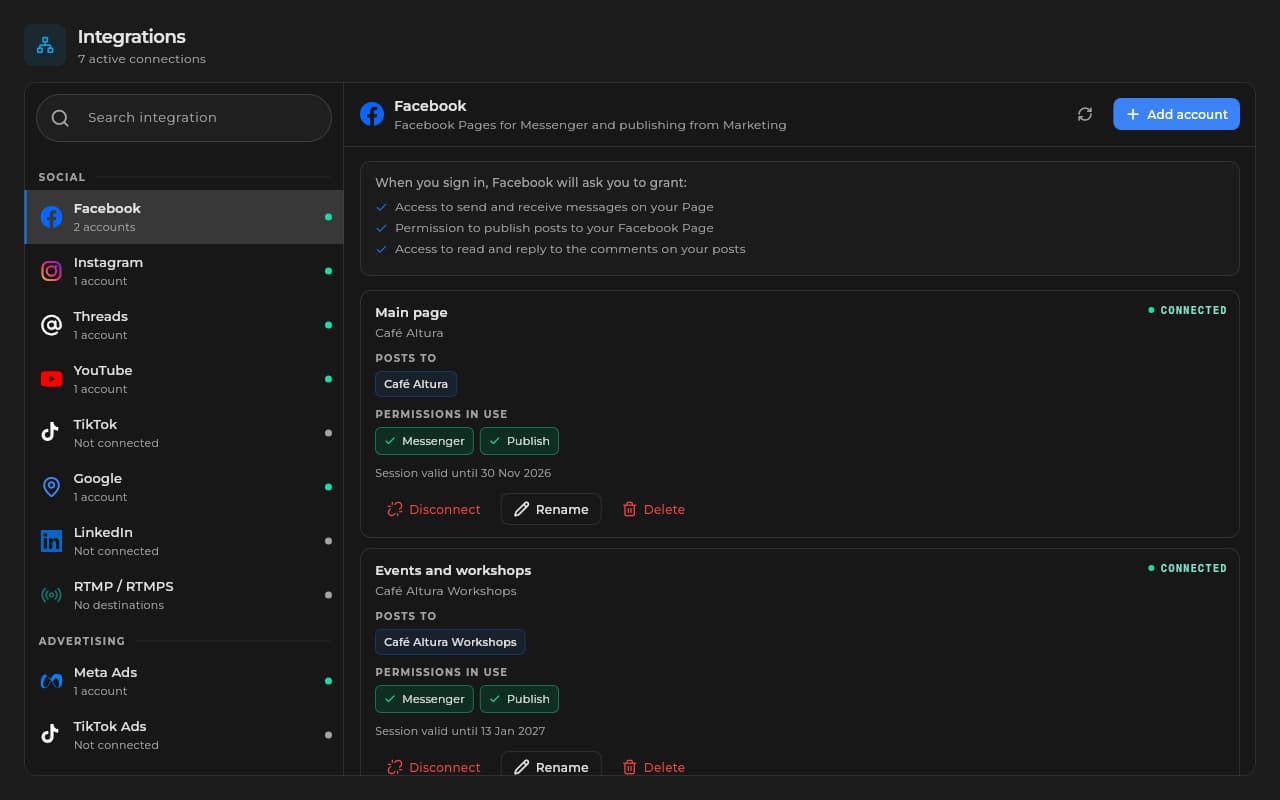Viewport: 1280px width, 800px height.
Task: Open the TikTok Ads integration row
Action: click(x=184, y=735)
